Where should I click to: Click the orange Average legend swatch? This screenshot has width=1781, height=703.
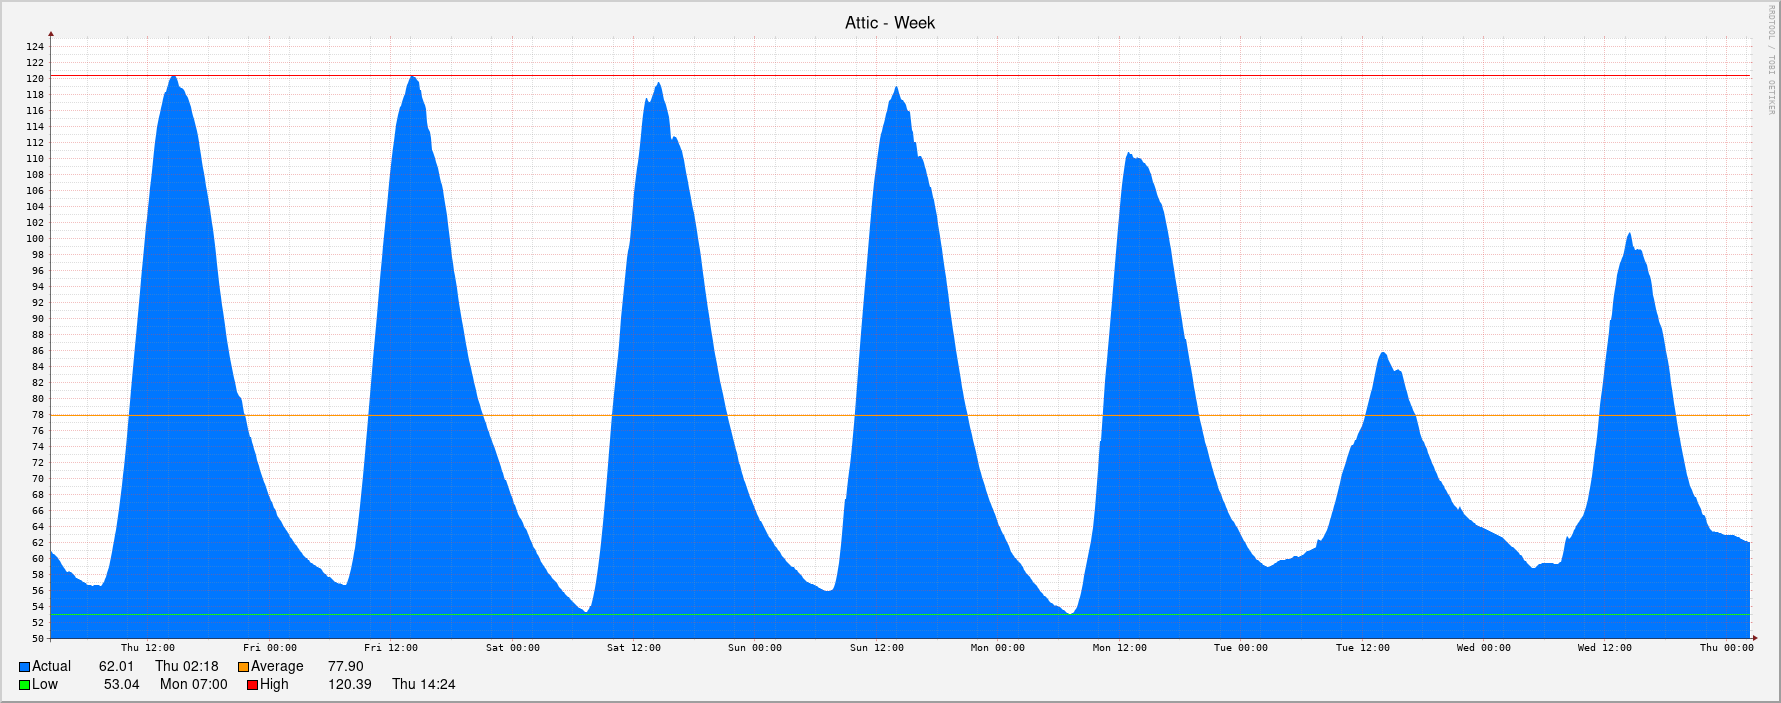click(x=243, y=667)
